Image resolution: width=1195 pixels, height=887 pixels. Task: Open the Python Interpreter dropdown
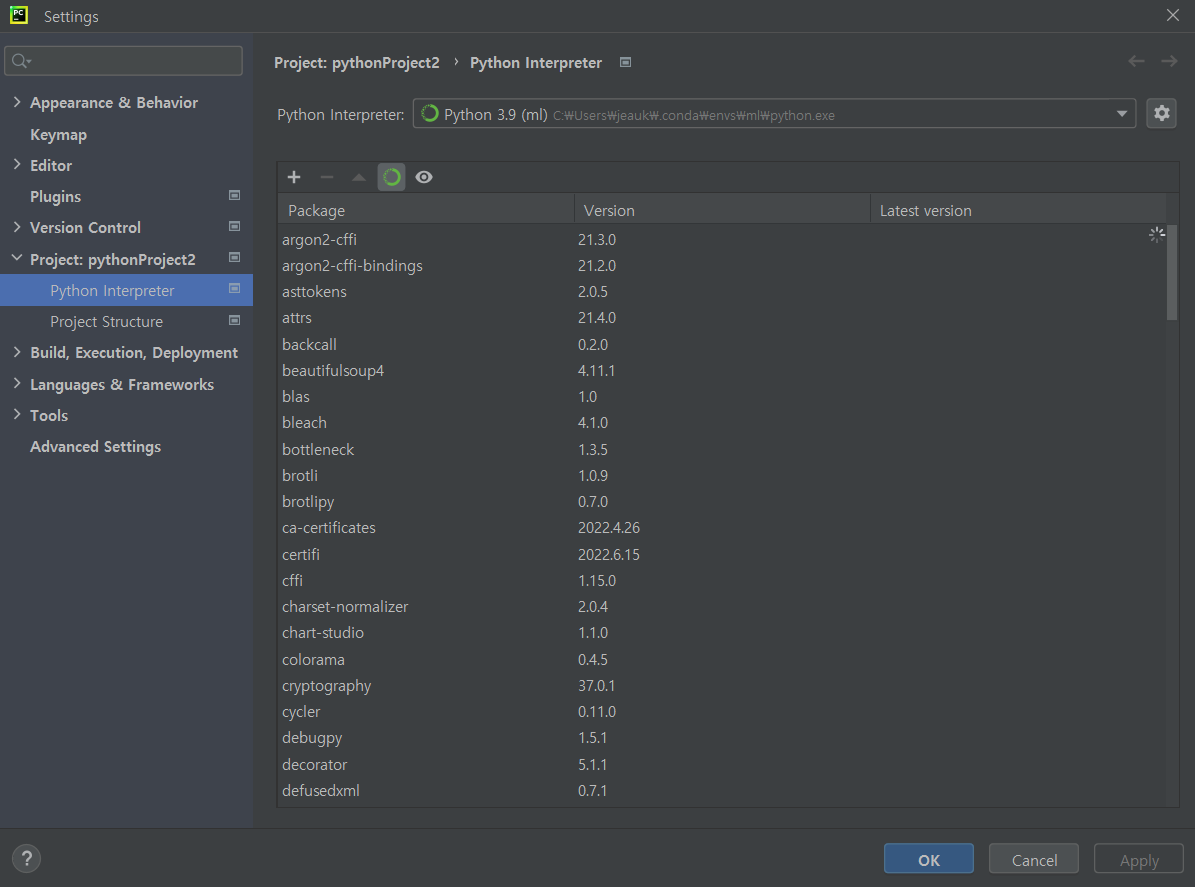(x=774, y=114)
